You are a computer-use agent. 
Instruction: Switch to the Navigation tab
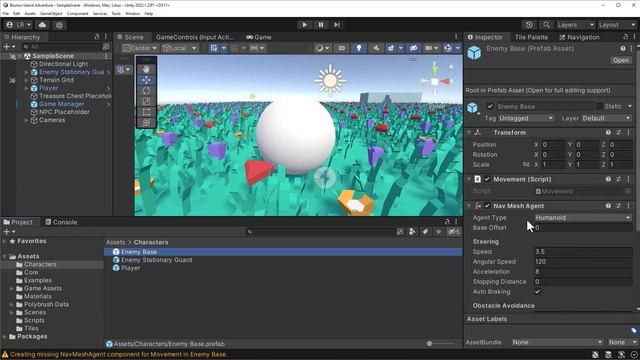pos(579,37)
